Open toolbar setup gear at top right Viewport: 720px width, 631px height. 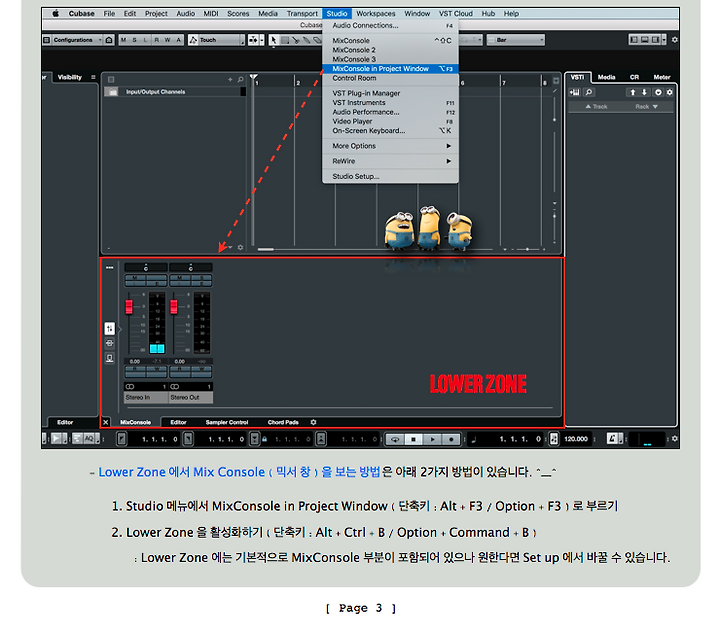[x=675, y=40]
